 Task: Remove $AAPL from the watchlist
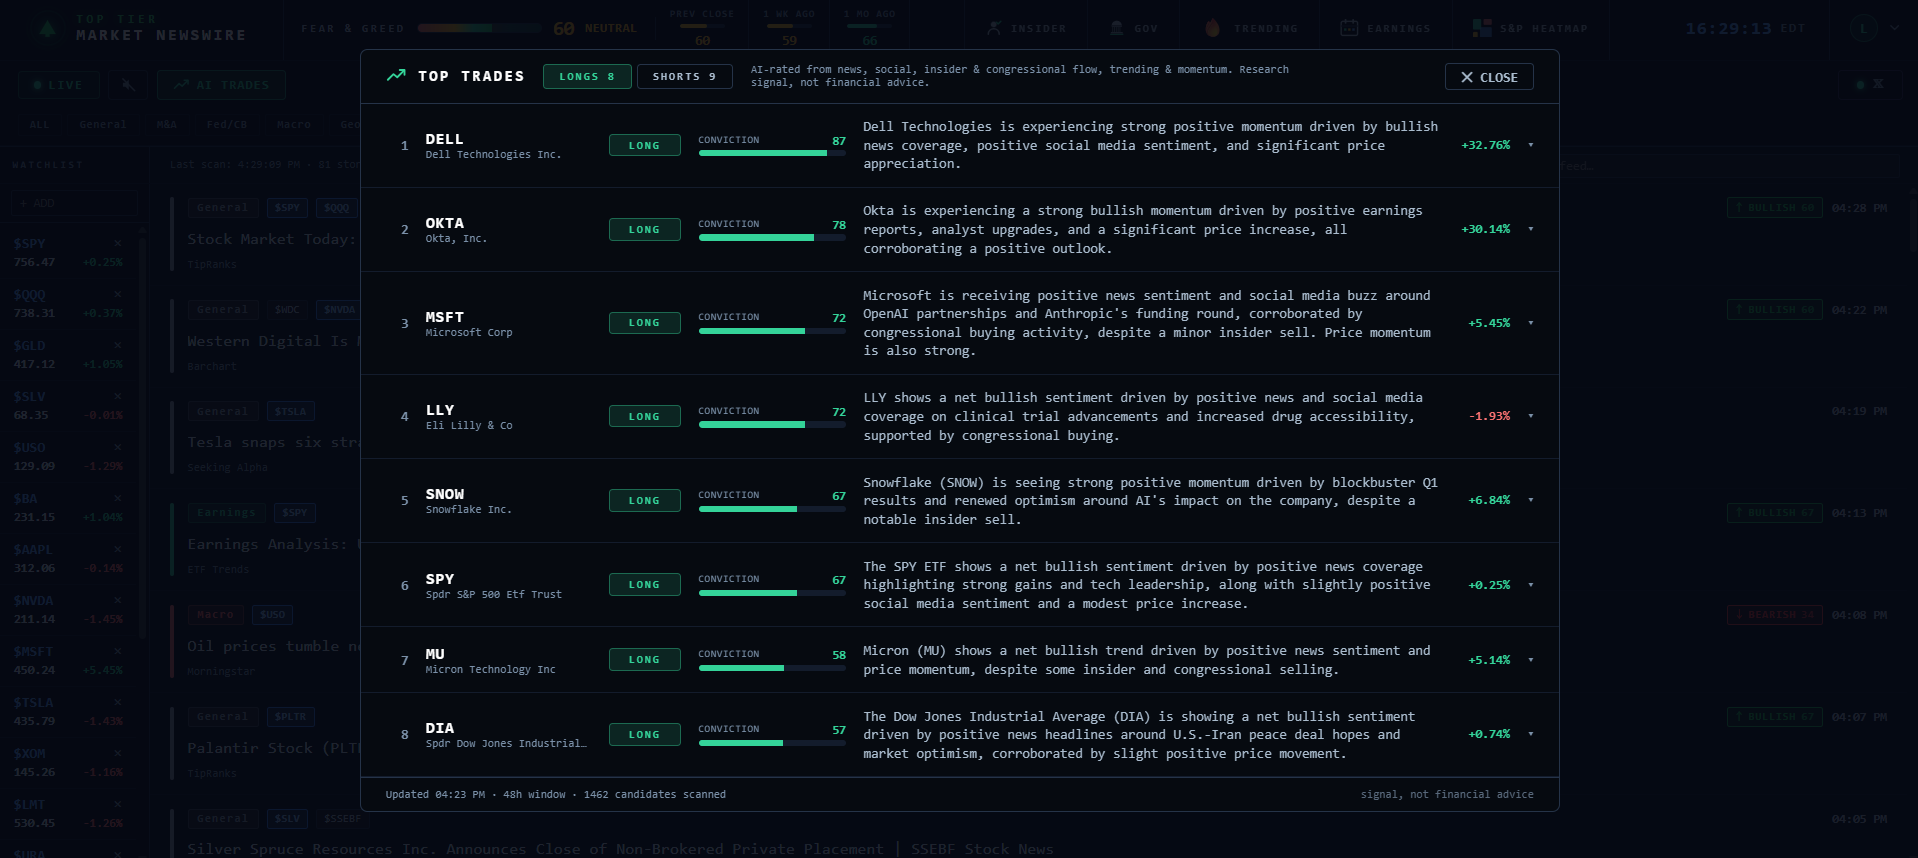(118, 549)
